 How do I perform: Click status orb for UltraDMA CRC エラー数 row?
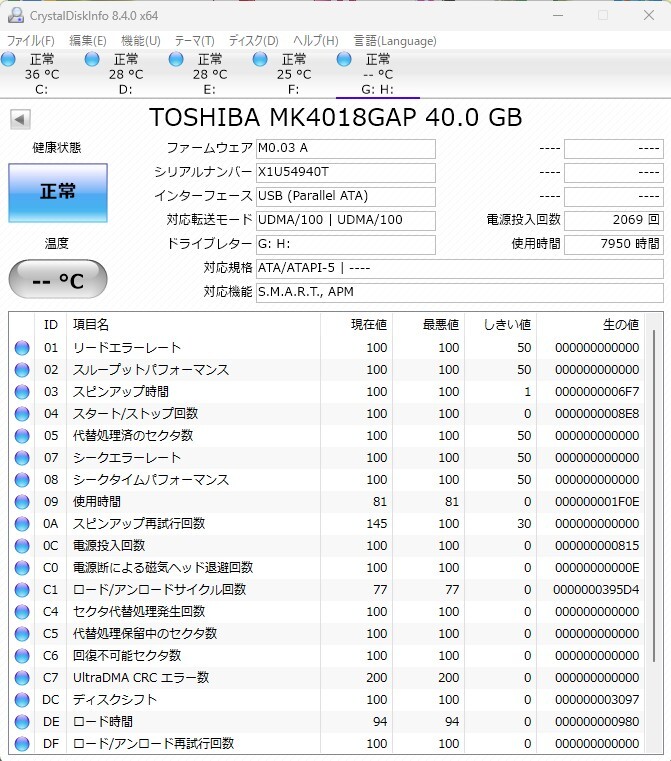[x=22, y=678]
